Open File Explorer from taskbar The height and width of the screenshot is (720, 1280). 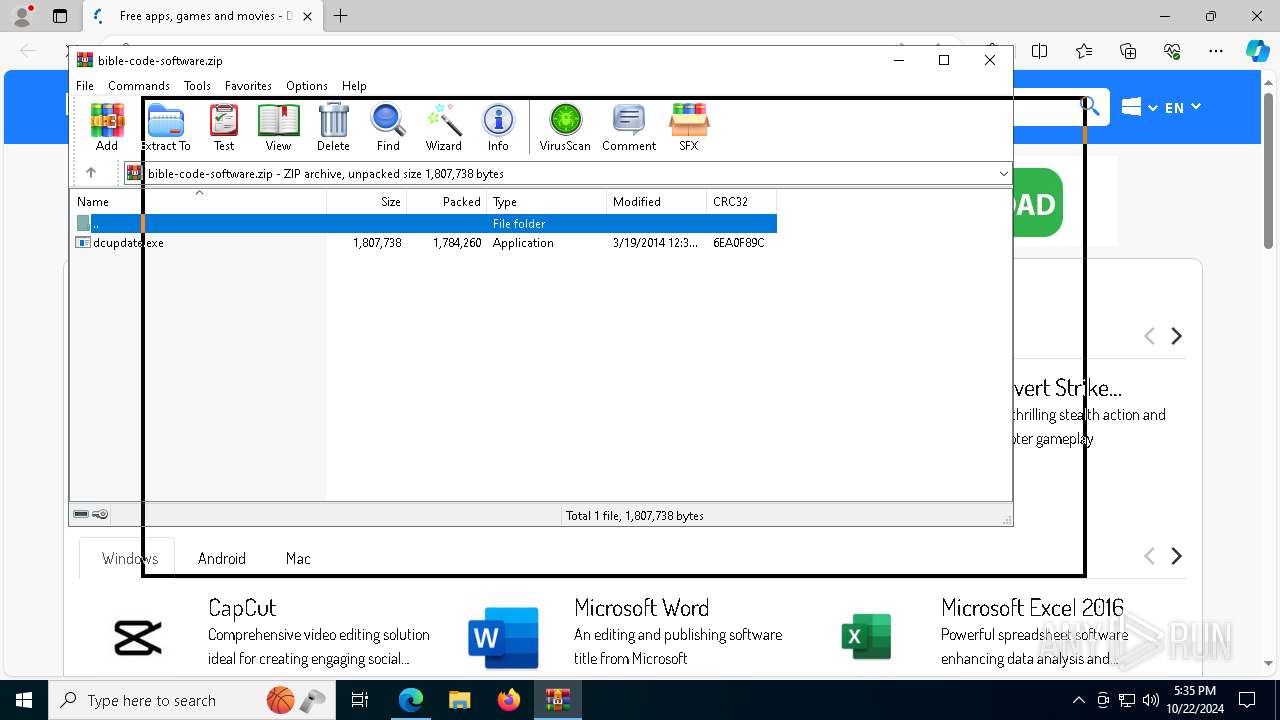pyautogui.click(x=459, y=700)
